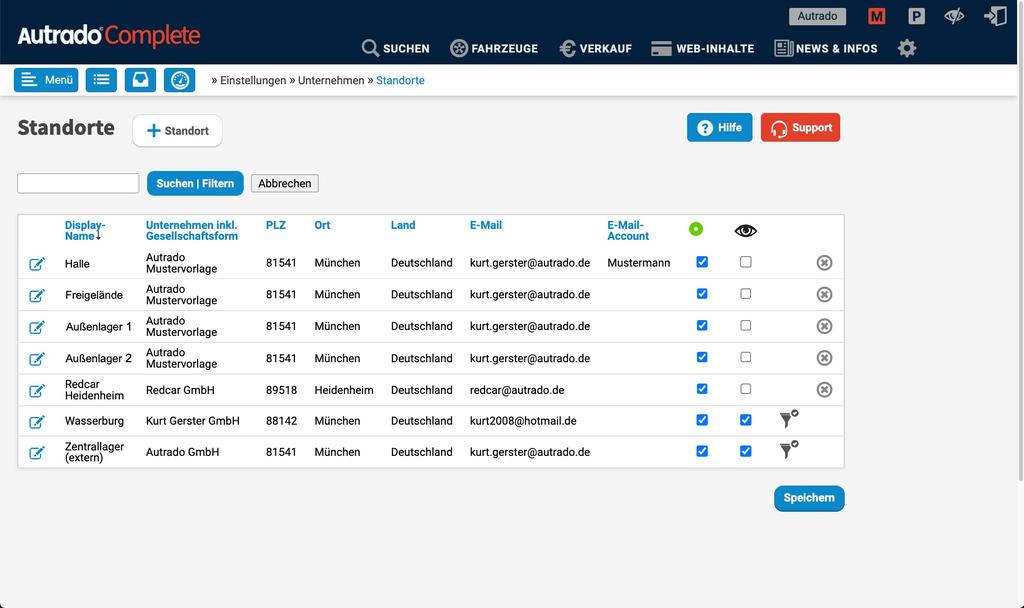This screenshot has width=1024, height=608.
Task: Open edit icon for Außenlager 1
Action: 37,327
